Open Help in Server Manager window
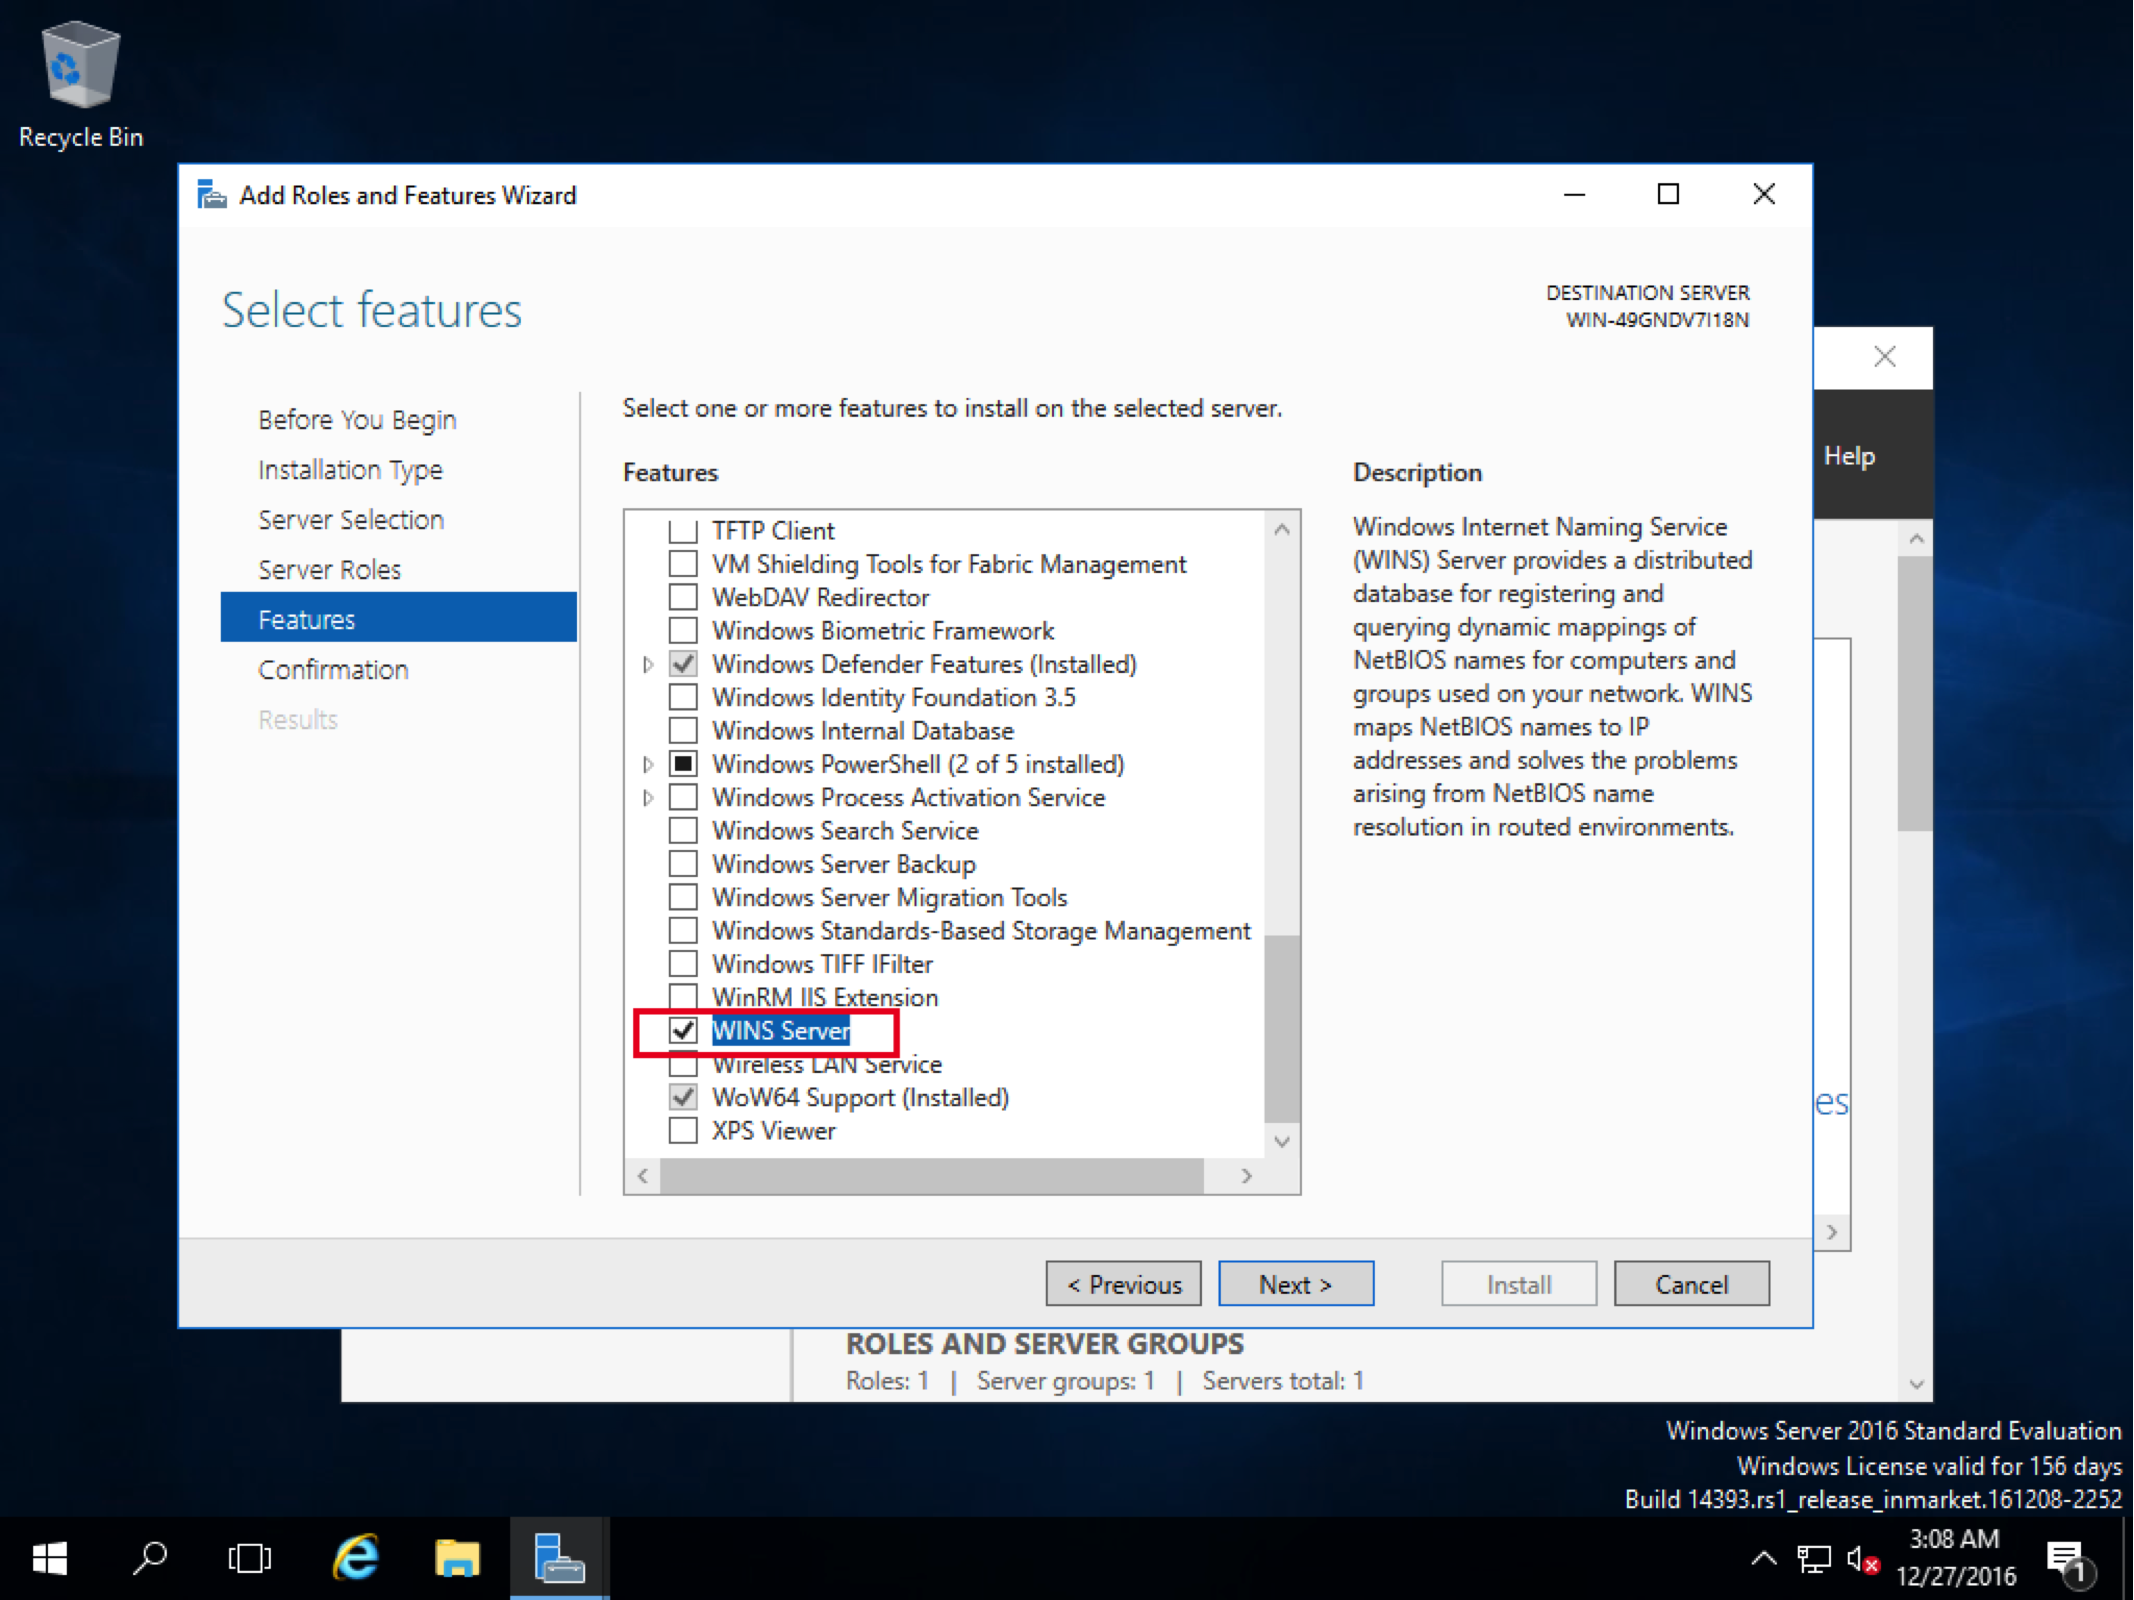 tap(1849, 456)
